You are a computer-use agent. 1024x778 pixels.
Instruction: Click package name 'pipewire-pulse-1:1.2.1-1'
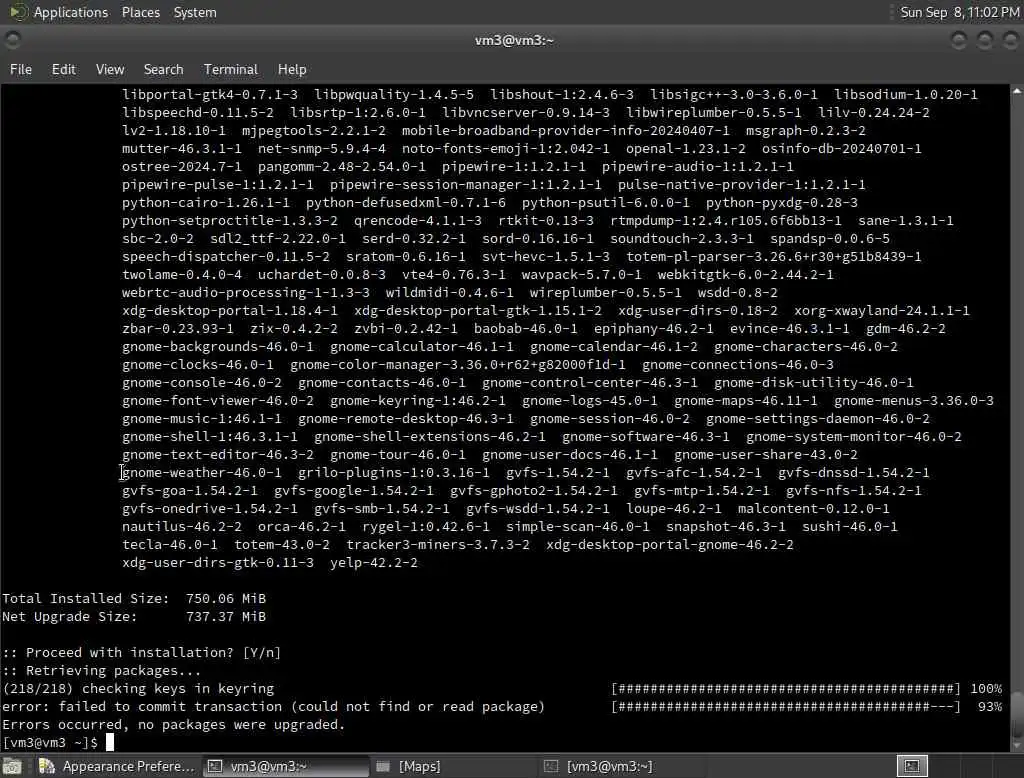[217, 184]
